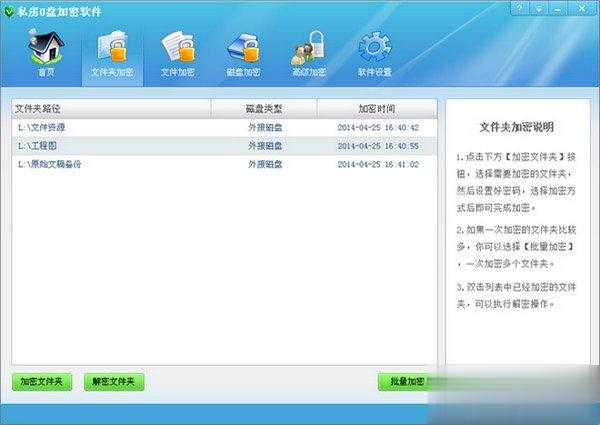
Task: Select the L:\文件资源 row
Action: coord(224,127)
